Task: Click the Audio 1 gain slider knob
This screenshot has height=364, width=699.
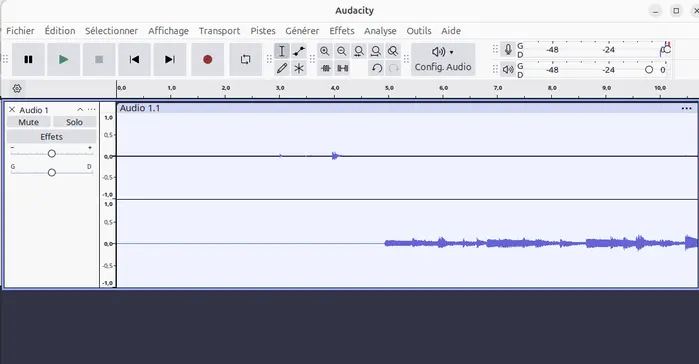Action: [52, 154]
